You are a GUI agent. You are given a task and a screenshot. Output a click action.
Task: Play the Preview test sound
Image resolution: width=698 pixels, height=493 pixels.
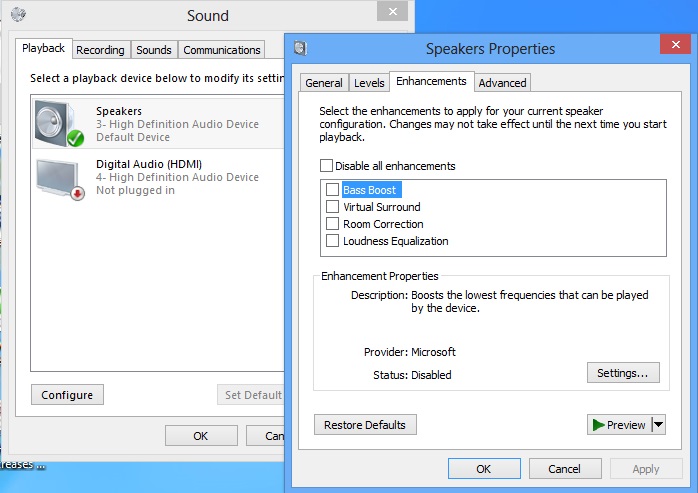coord(619,425)
